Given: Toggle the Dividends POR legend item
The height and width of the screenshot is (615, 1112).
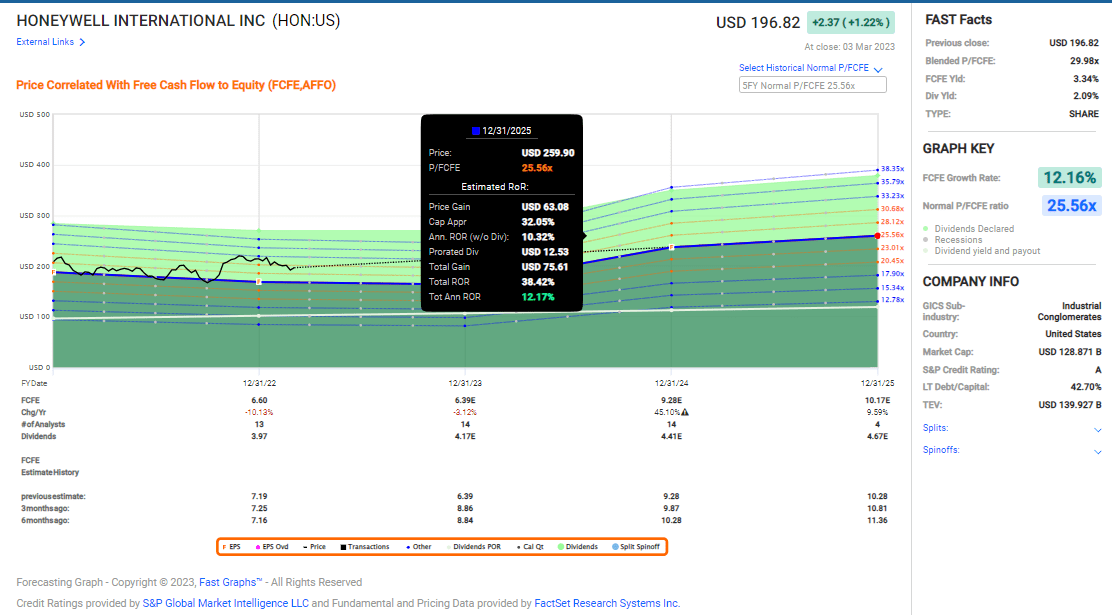Looking at the screenshot, I should (x=474, y=547).
